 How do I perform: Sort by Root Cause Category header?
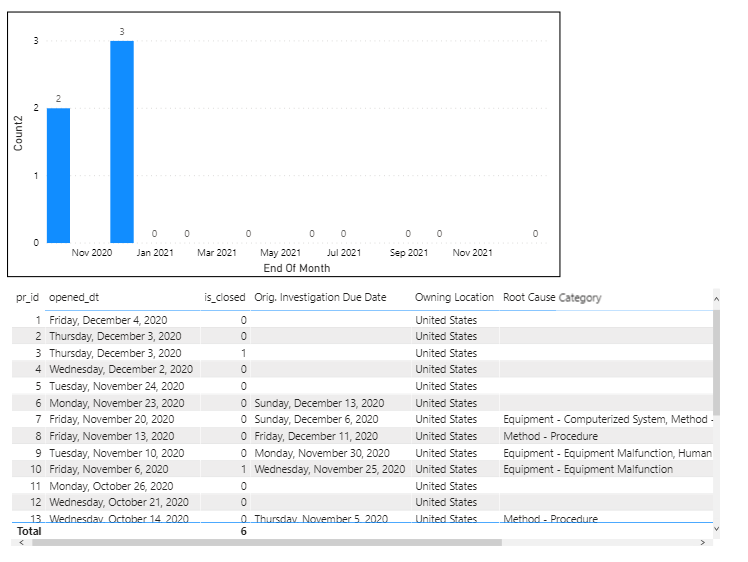[x=552, y=298]
